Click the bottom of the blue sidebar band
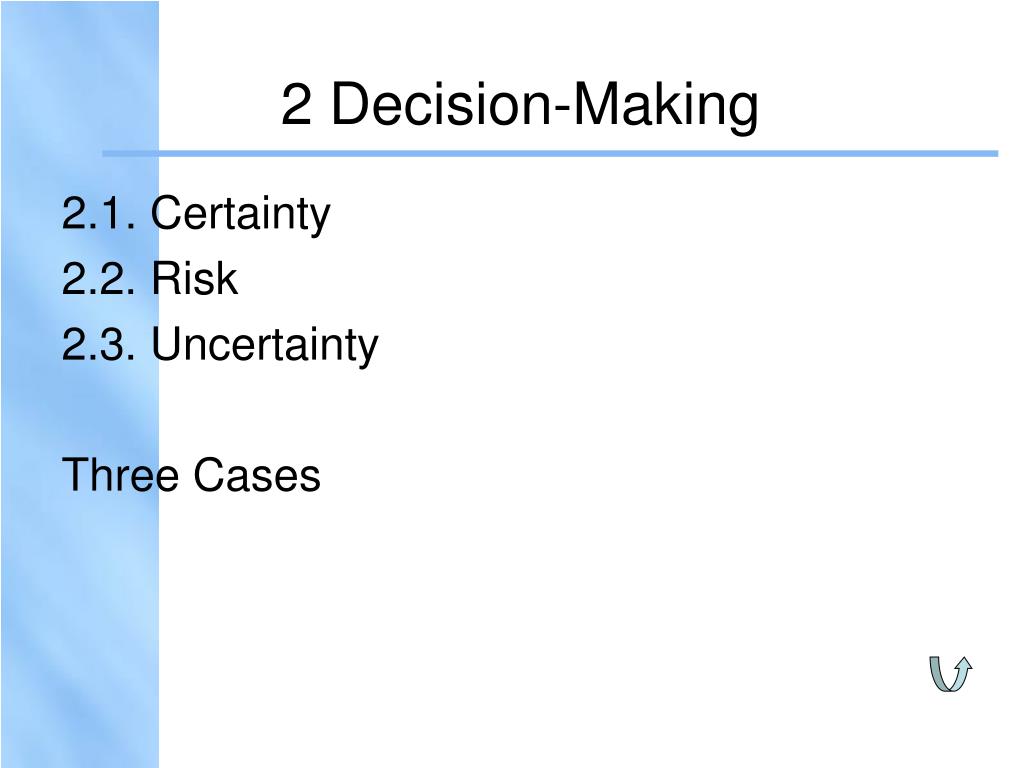1024x768 pixels. pyautogui.click(x=80, y=758)
